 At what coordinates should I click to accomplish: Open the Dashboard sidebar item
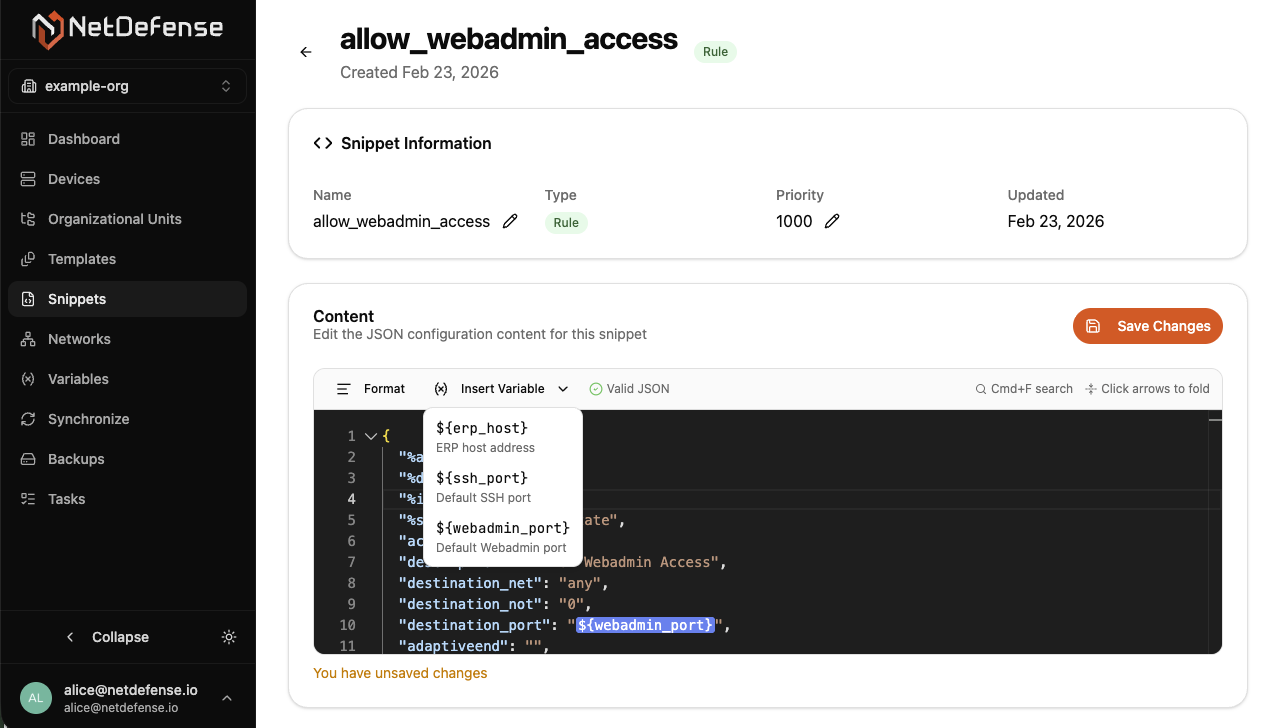coord(84,139)
